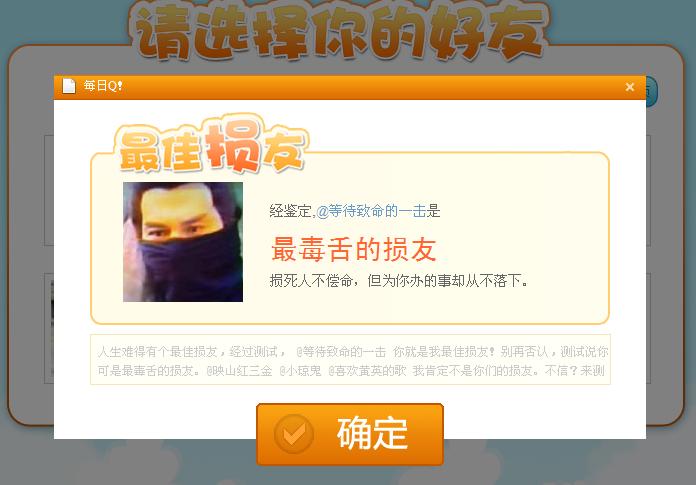The height and width of the screenshot is (485, 696).
Task: Click the masked-man avatar photo
Action: tap(183, 242)
